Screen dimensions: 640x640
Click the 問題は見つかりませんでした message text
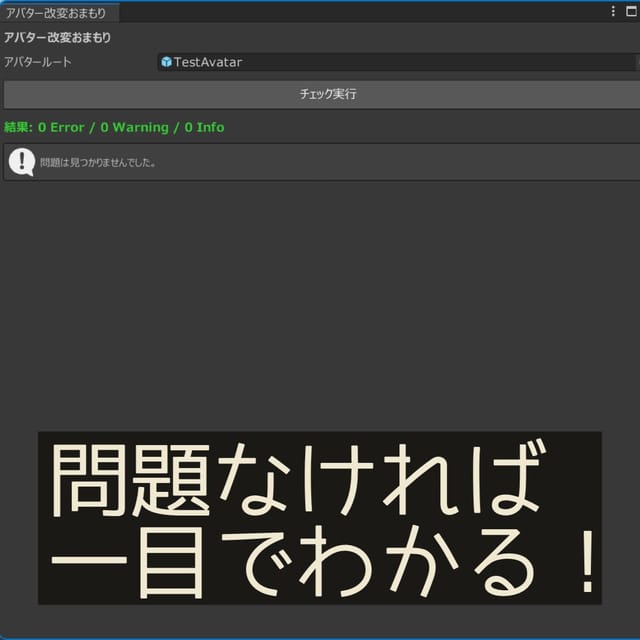[98, 162]
